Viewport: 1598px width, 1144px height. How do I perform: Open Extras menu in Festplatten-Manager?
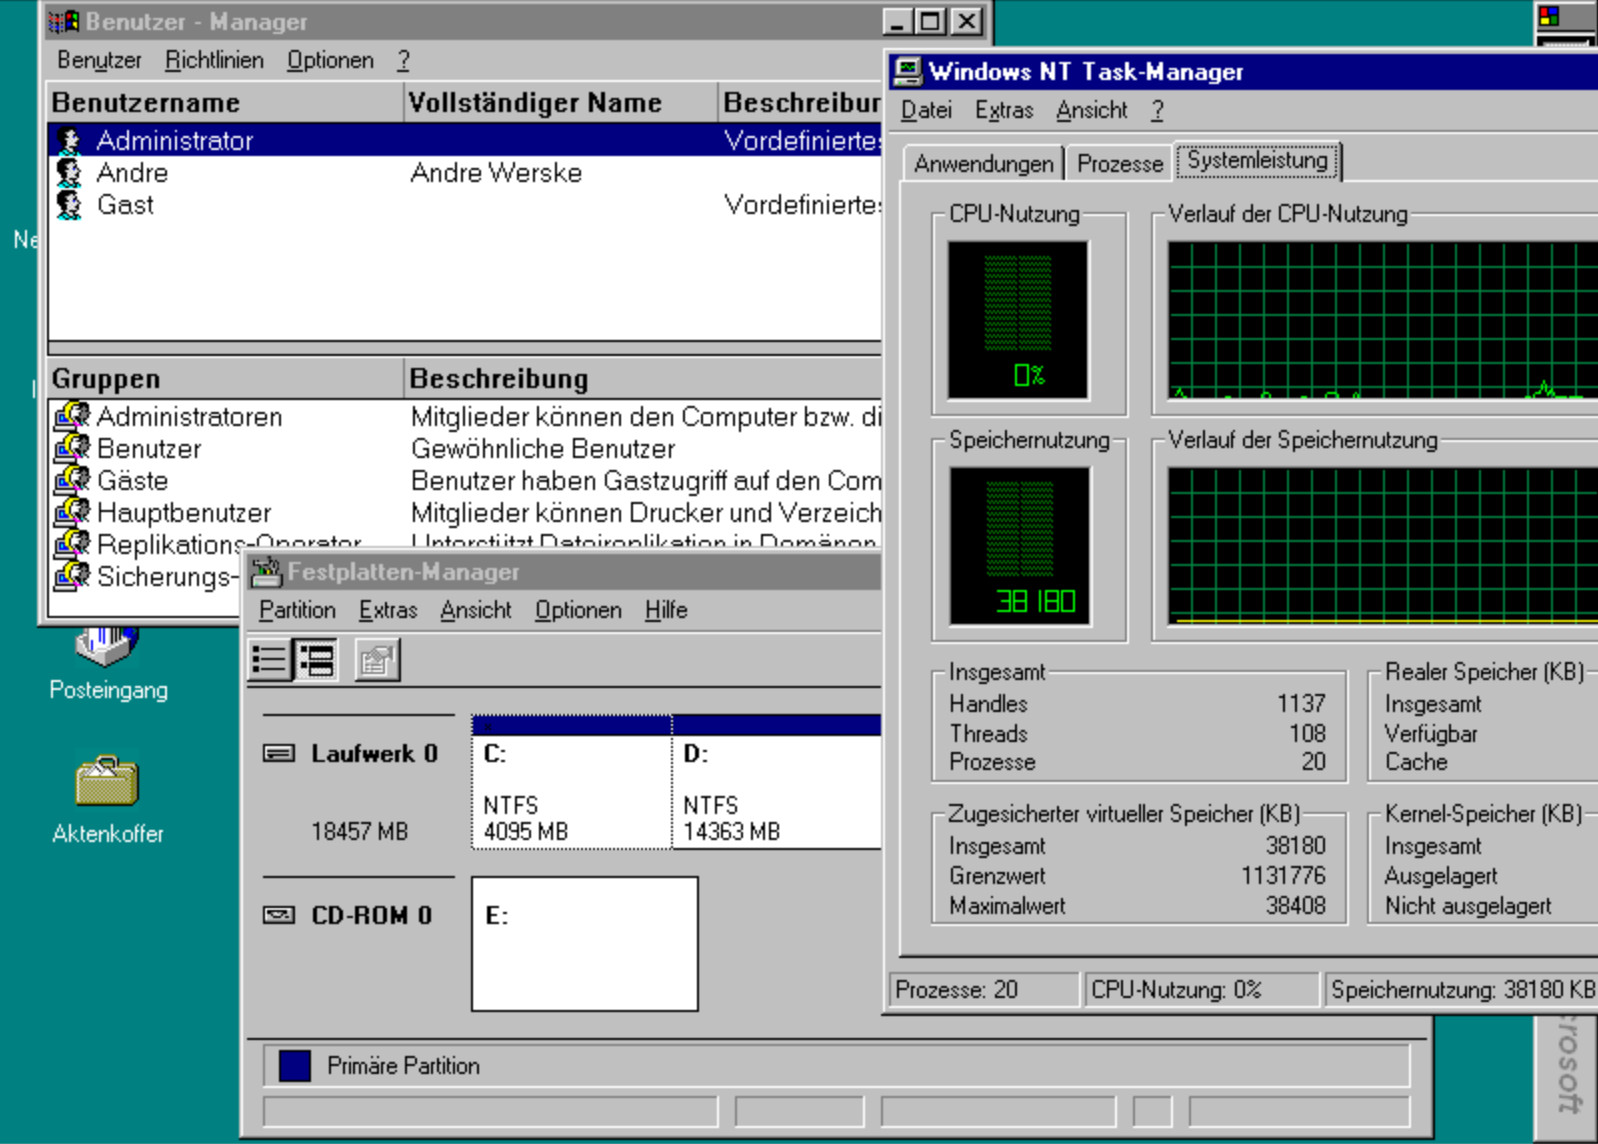click(388, 610)
